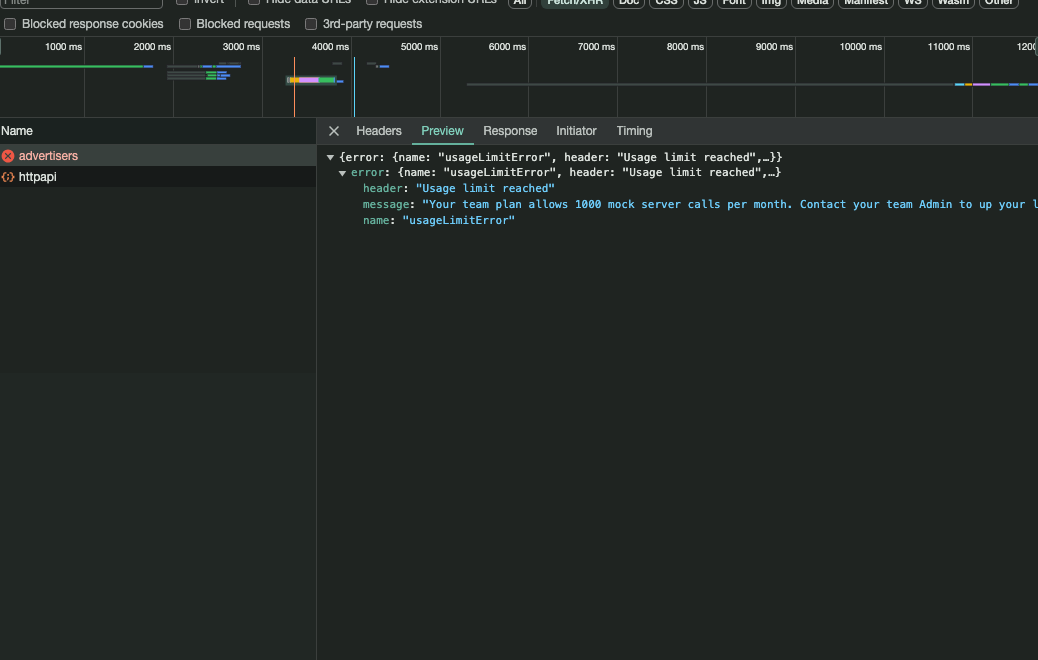Viewport: 1038px width, 660px height.
Task: Filter requests by Fetch/XHR type
Action: point(575,3)
